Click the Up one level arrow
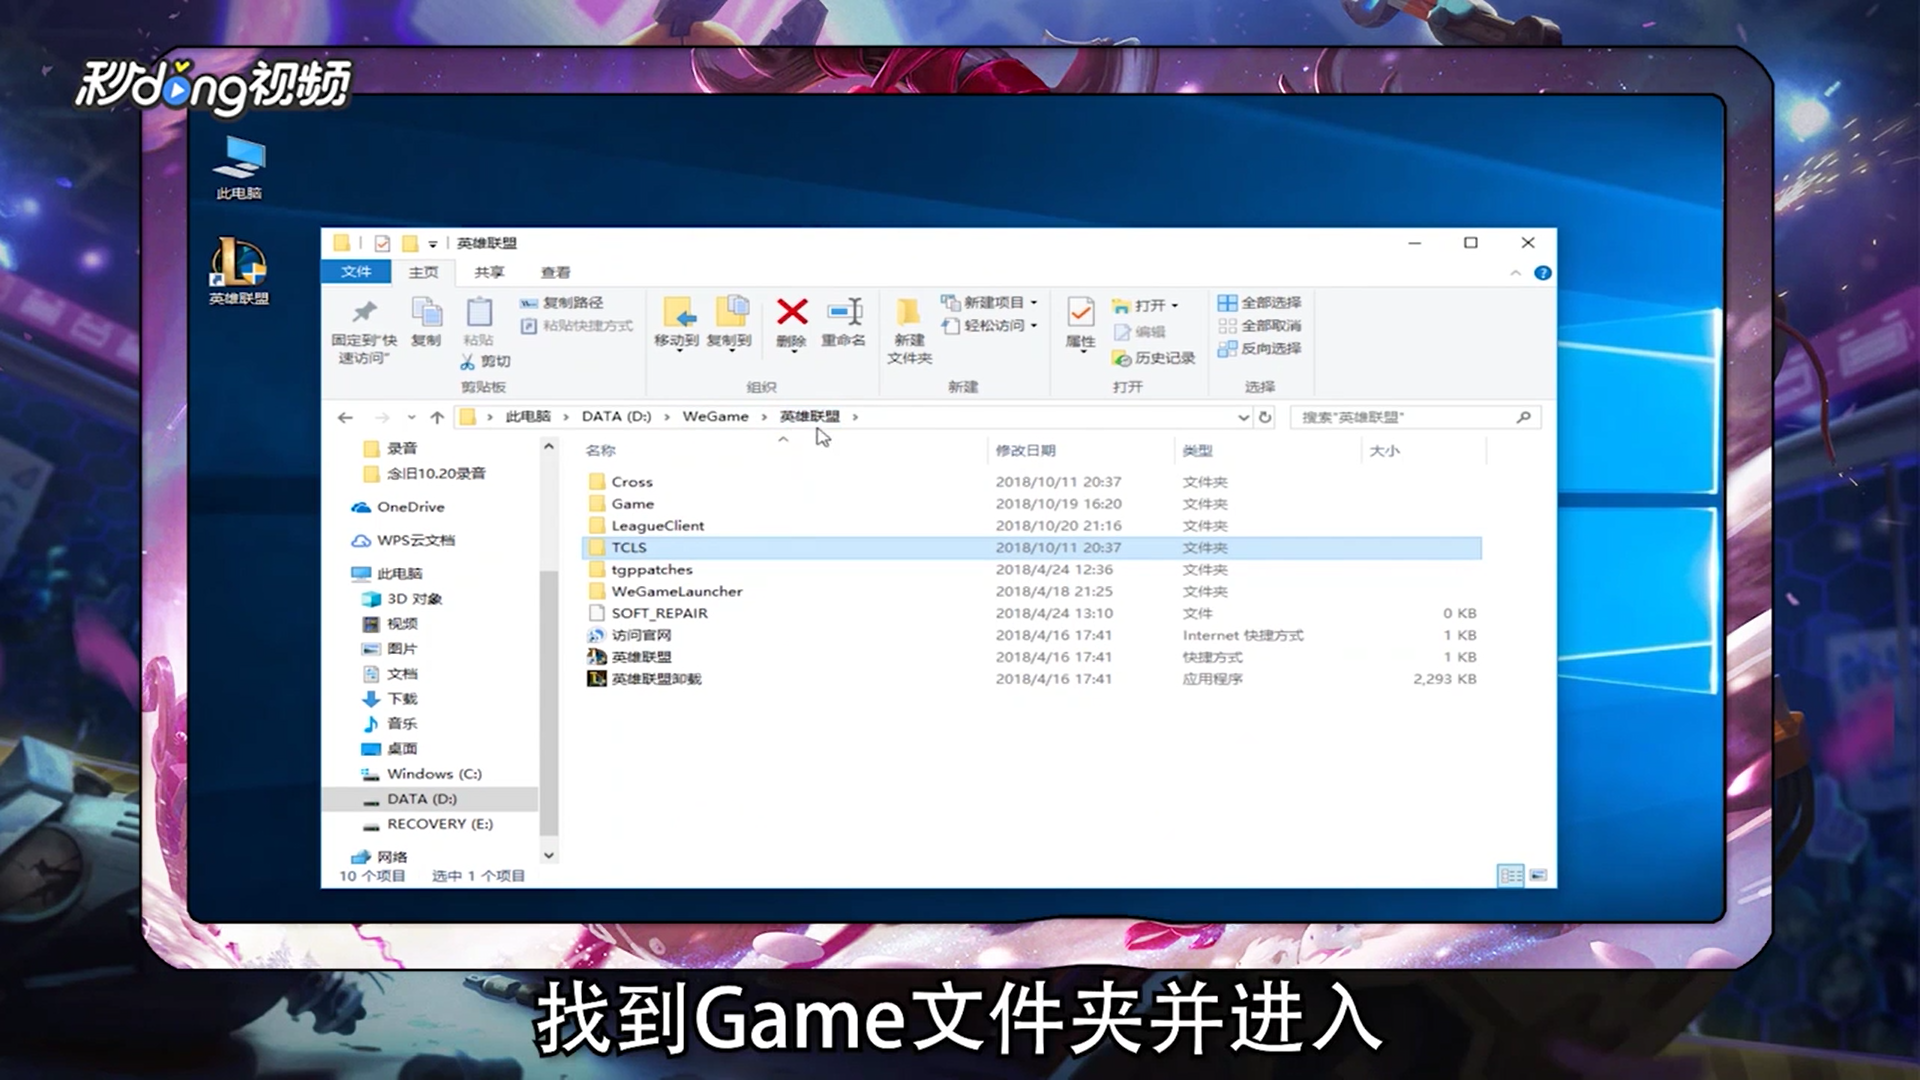 (x=437, y=417)
